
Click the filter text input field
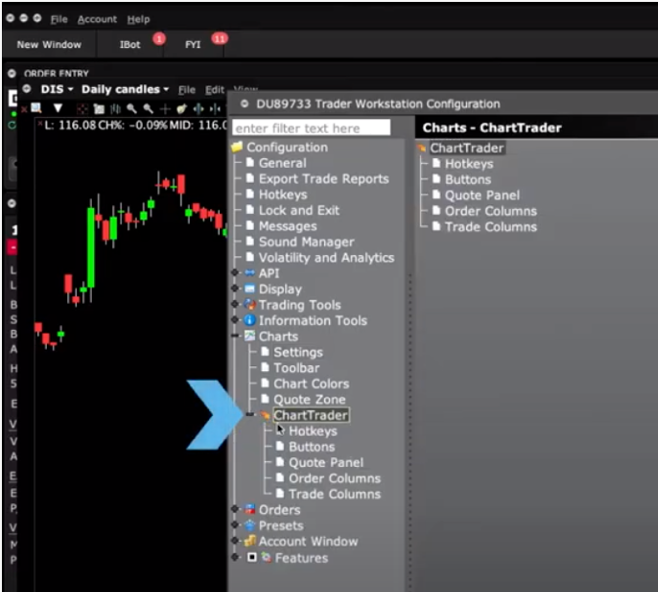(x=311, y=128)
